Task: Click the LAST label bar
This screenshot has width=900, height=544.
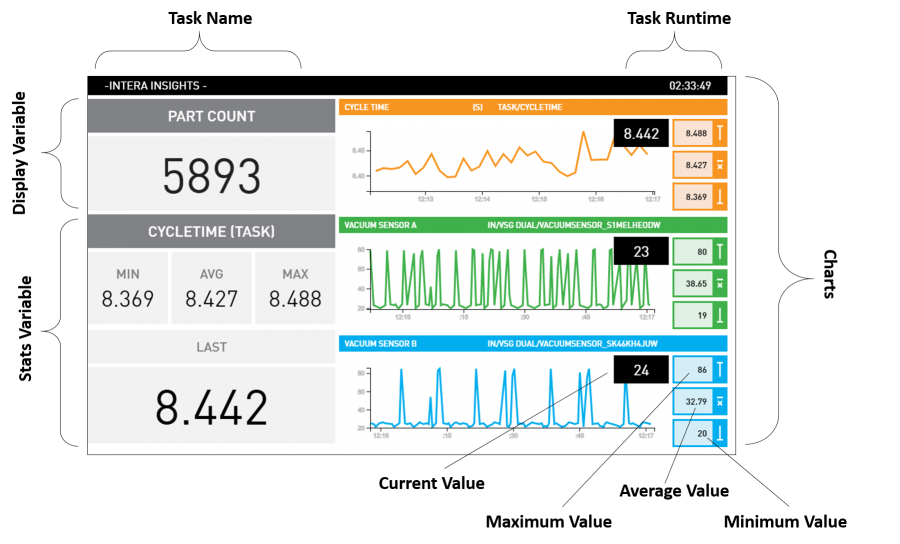Action: 211,347
